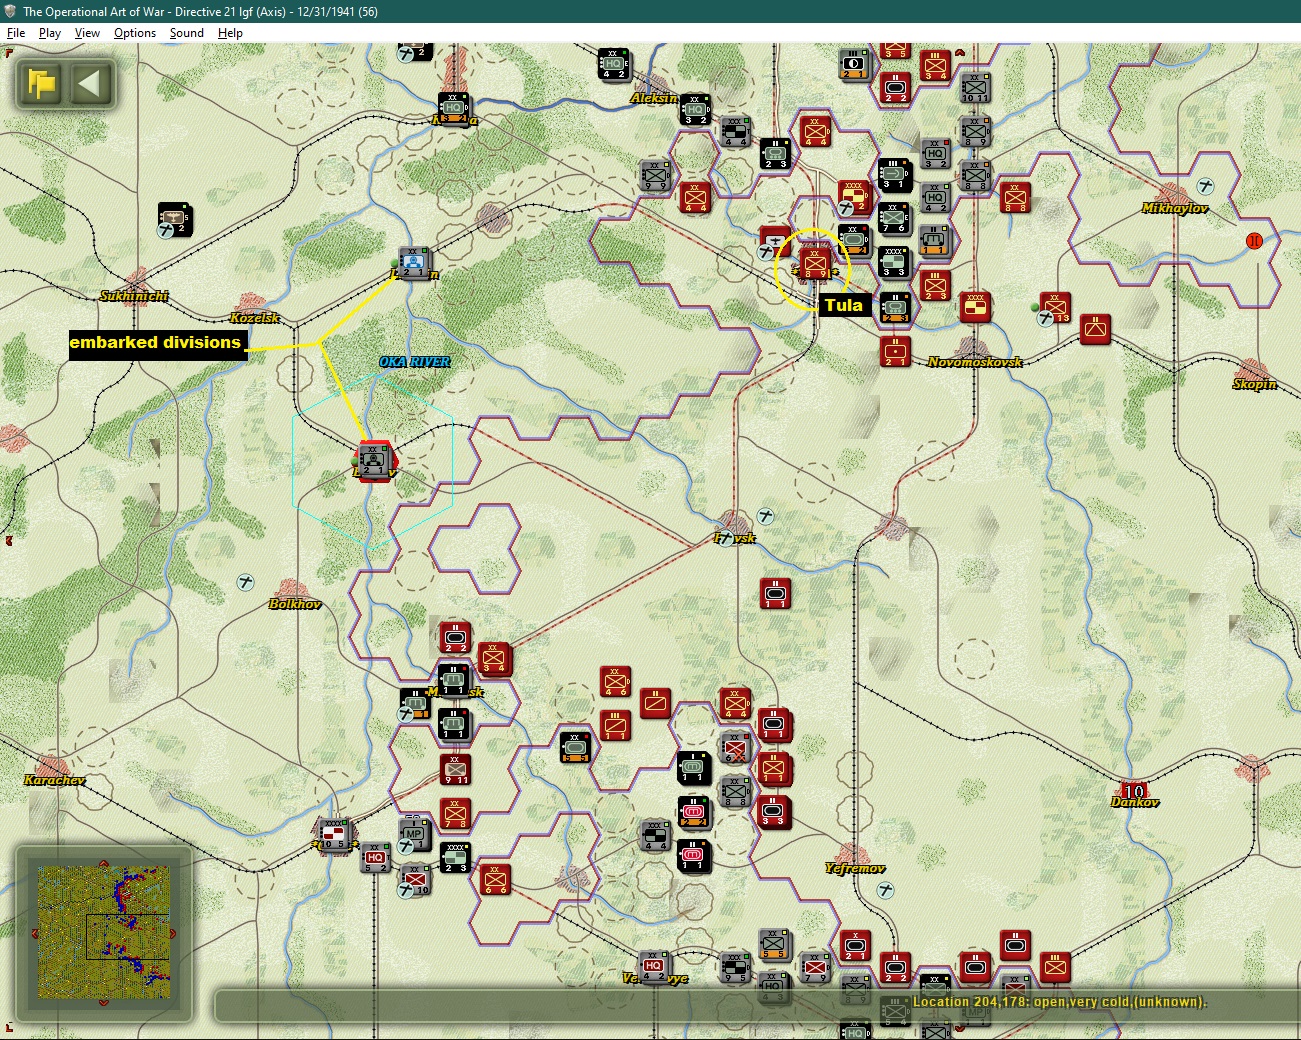Select the red infantry counter numbered 7 8
Image resolution: width=1301 pixels, height=1040 pixels.
[455, 813]
